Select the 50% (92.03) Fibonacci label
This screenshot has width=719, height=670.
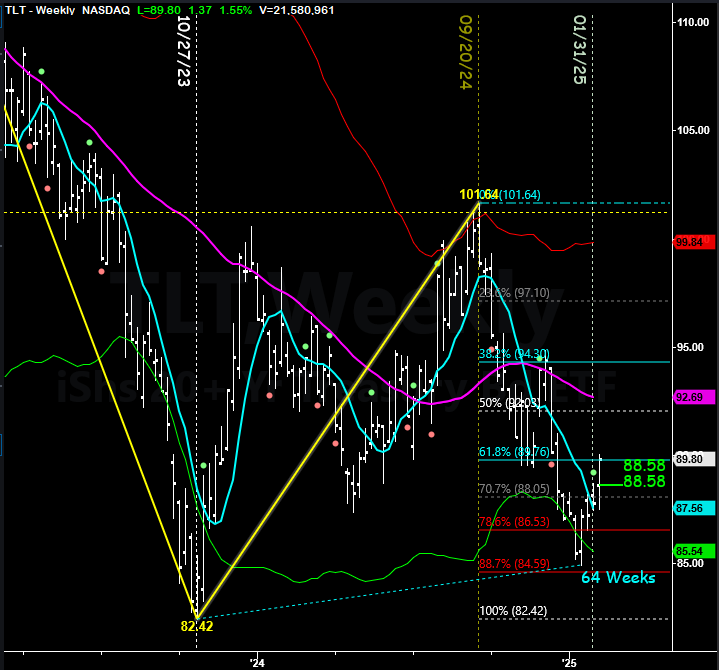(x=510, y=403)
